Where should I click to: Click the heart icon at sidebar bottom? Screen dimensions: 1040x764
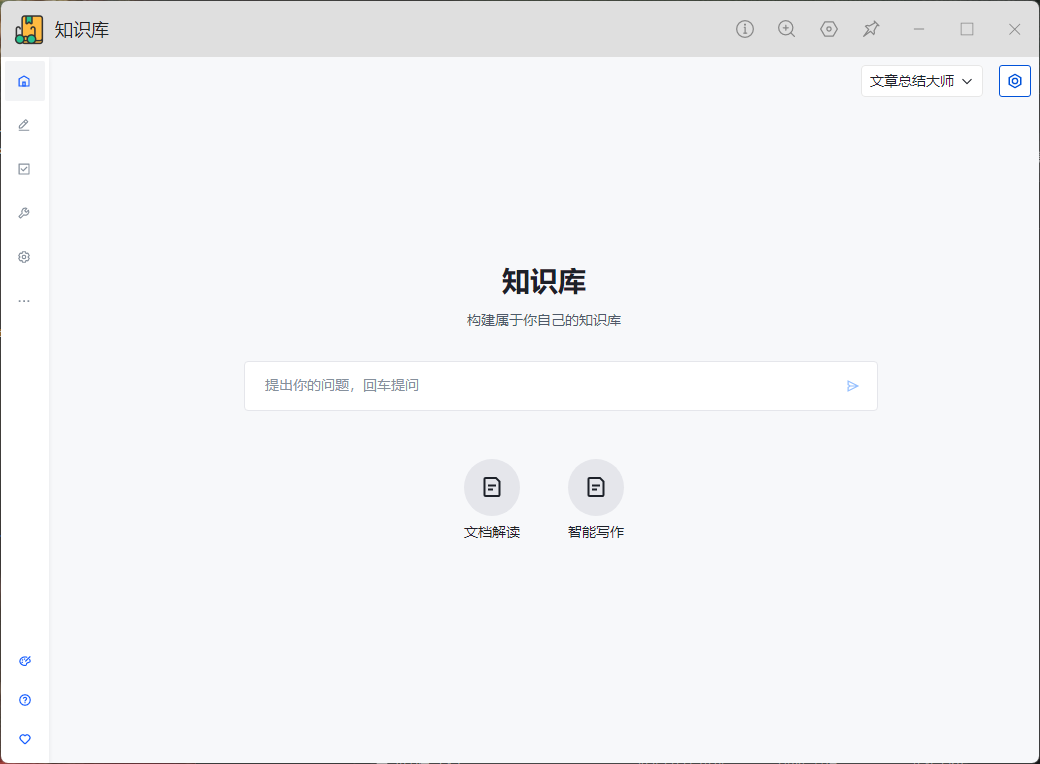pos(25,739)
